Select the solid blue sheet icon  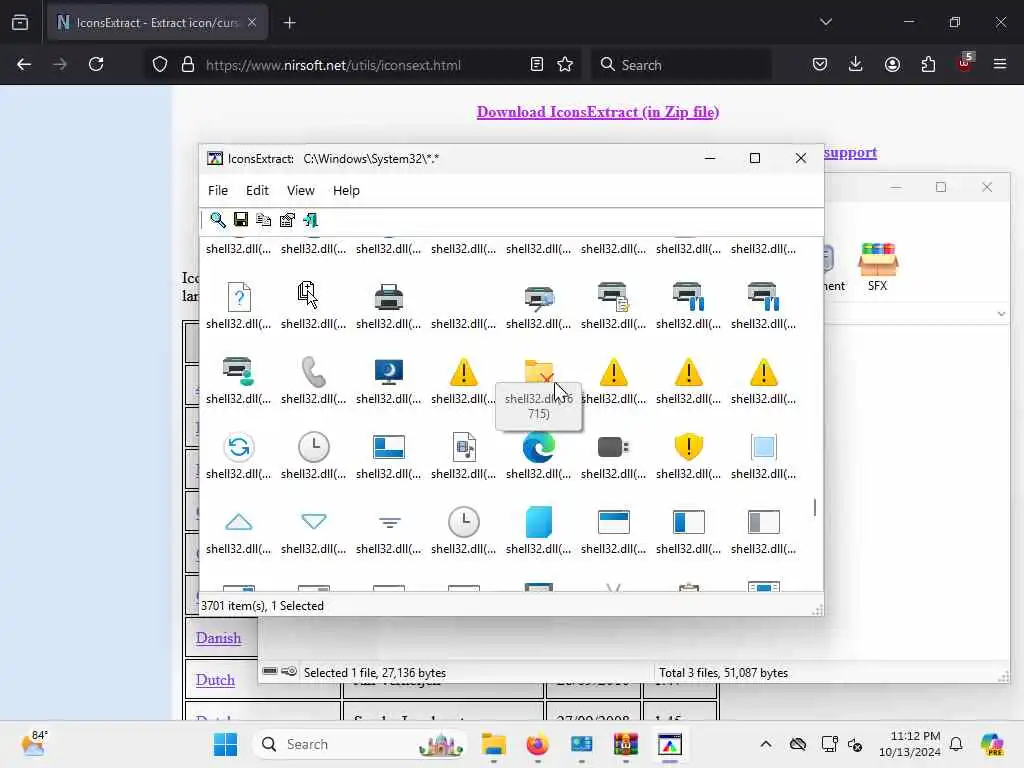click(x=539, y=522)
